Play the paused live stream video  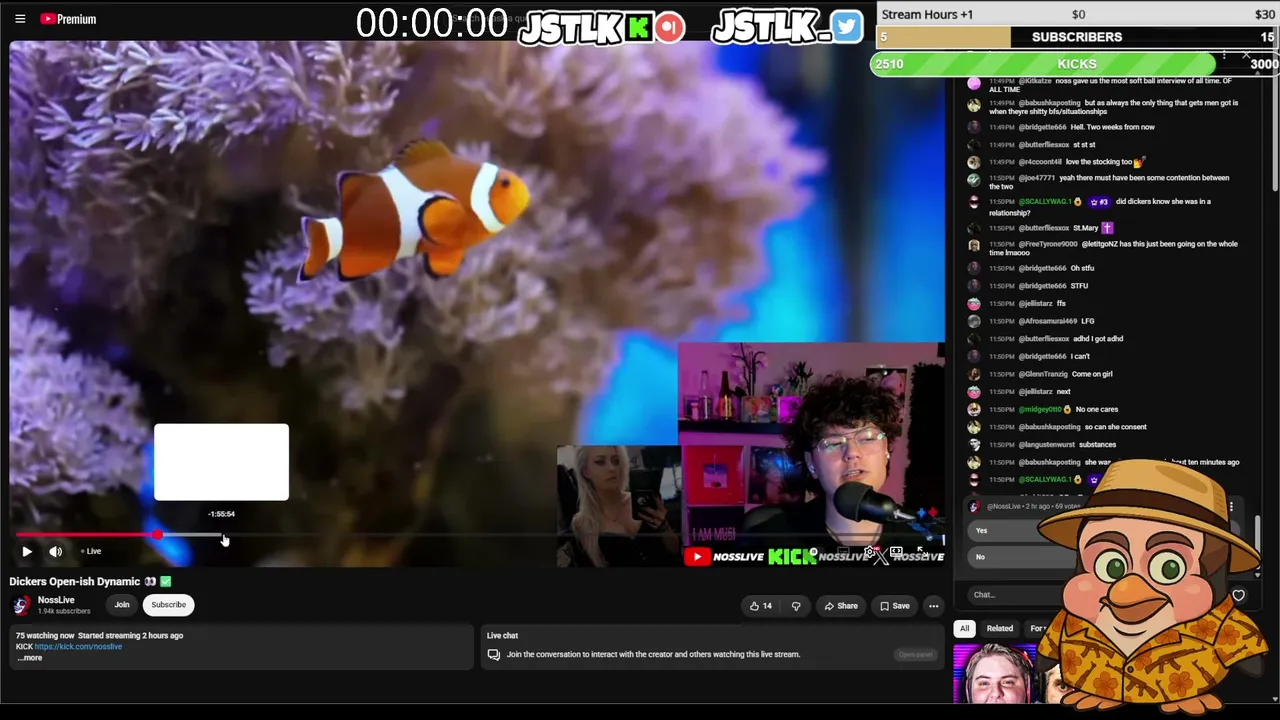(x=27, y=551)
